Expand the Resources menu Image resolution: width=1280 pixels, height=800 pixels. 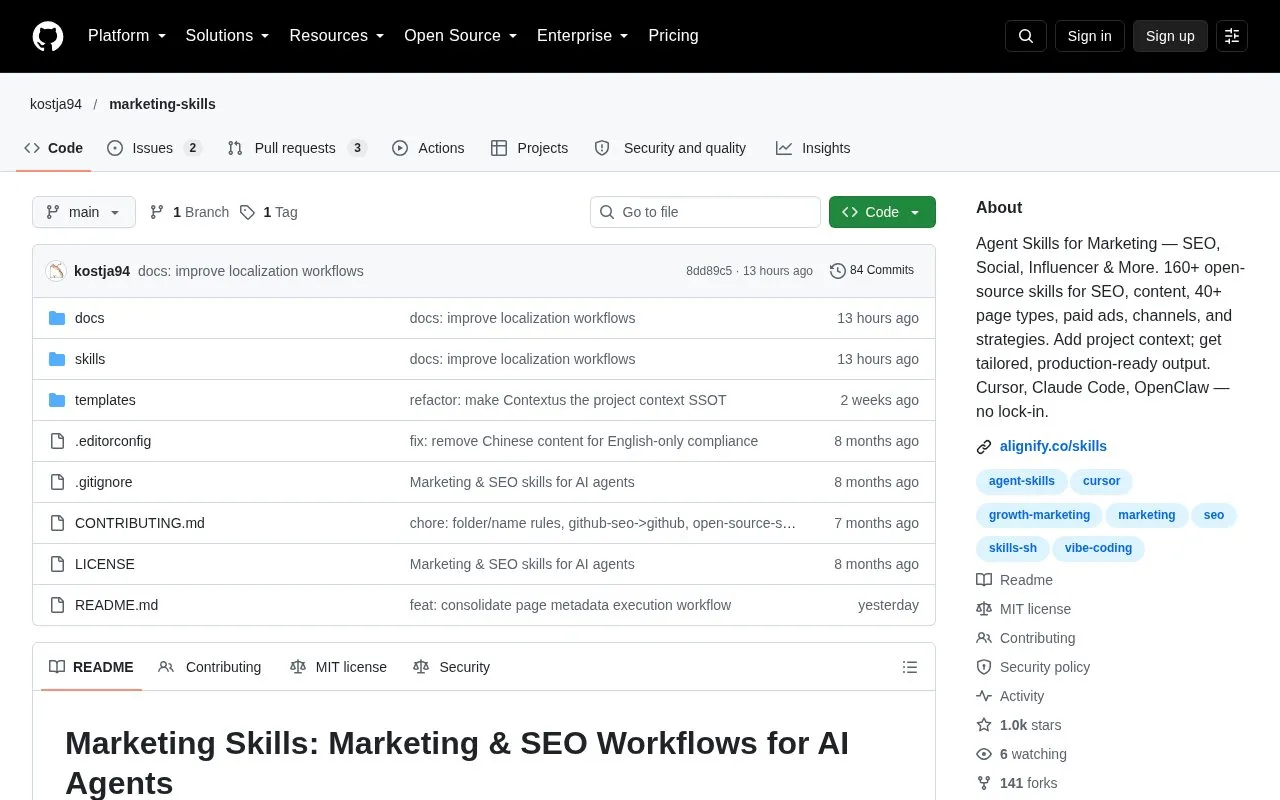click(x=337, y=36)
